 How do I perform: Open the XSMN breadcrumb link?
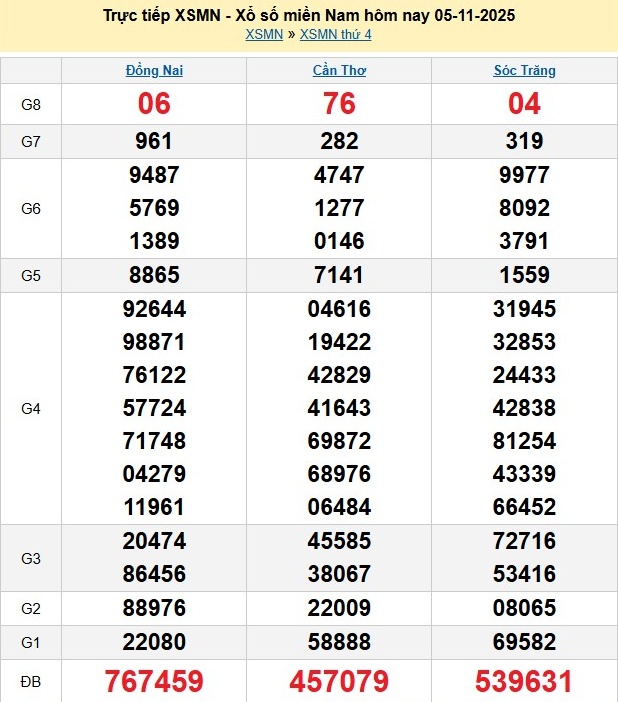tap(263, 35)
